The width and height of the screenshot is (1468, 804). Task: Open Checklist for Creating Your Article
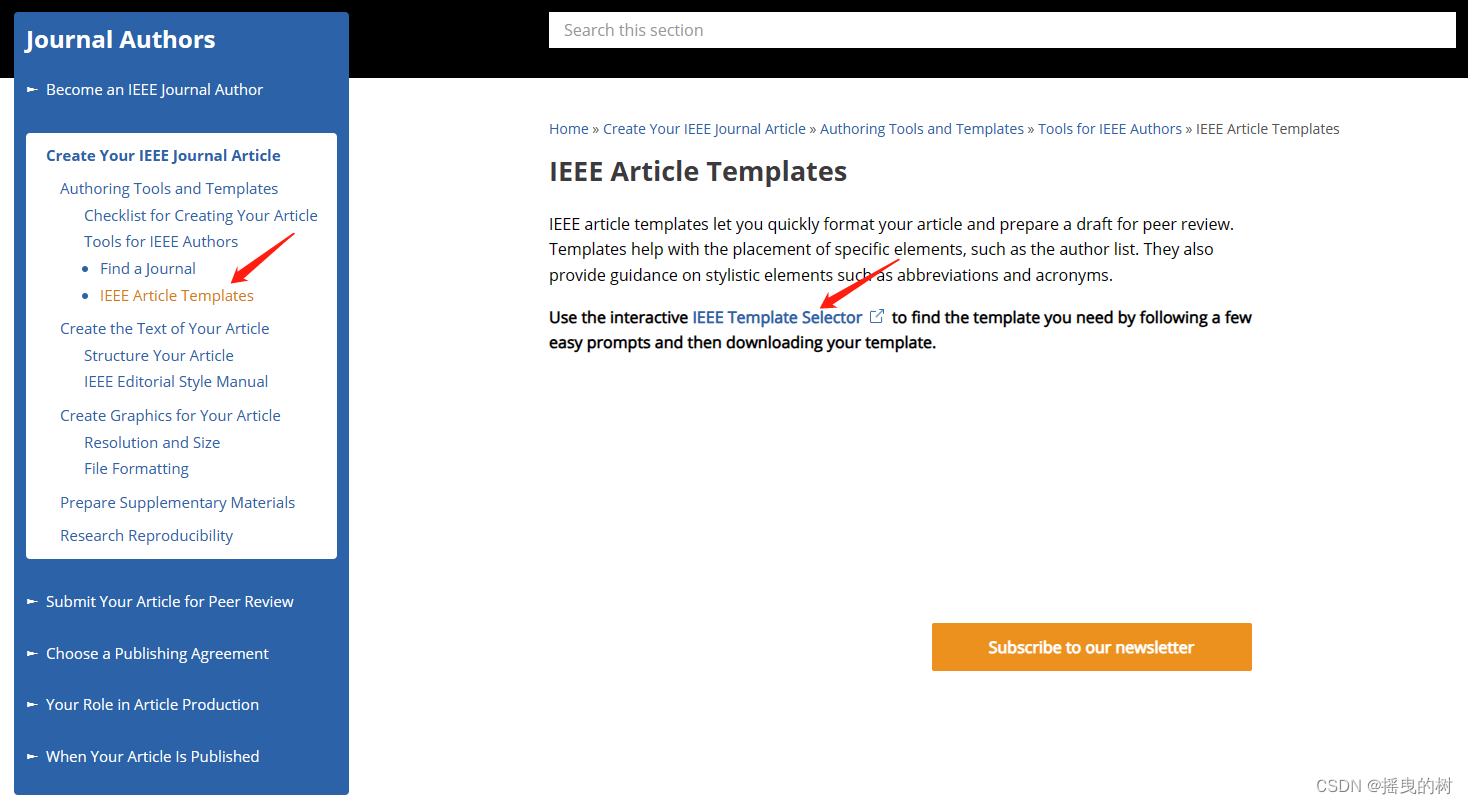tap(200, 214)
